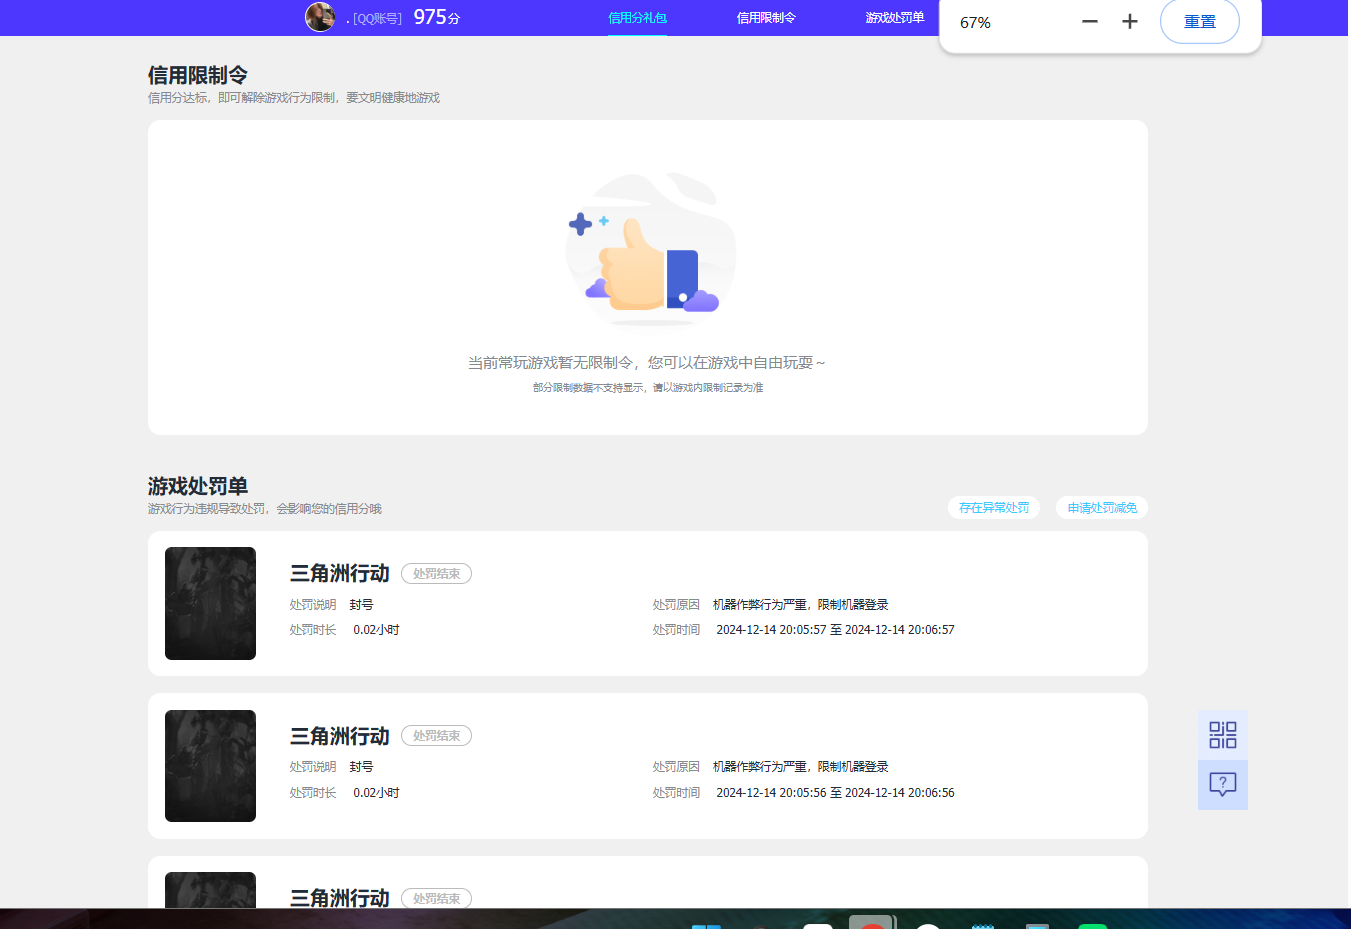Open the question-mark feedback bubble icon
The height and width of the screenshot is (929, 1351).
click(x=1222, y=784)
